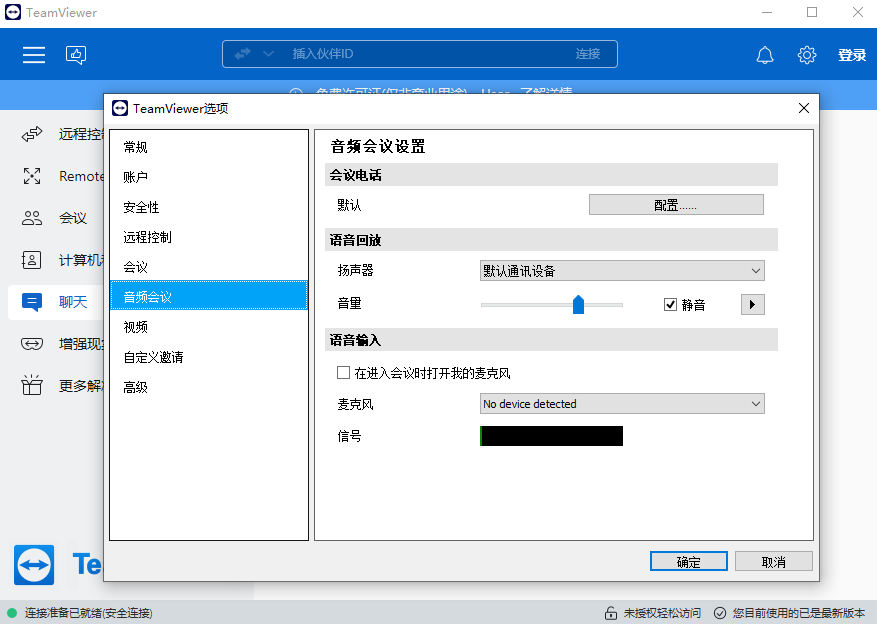Enable microphone on meeting join checkbox
Image resolution: width=877 pixels, height=624 pixels.
tap(343, 372)
